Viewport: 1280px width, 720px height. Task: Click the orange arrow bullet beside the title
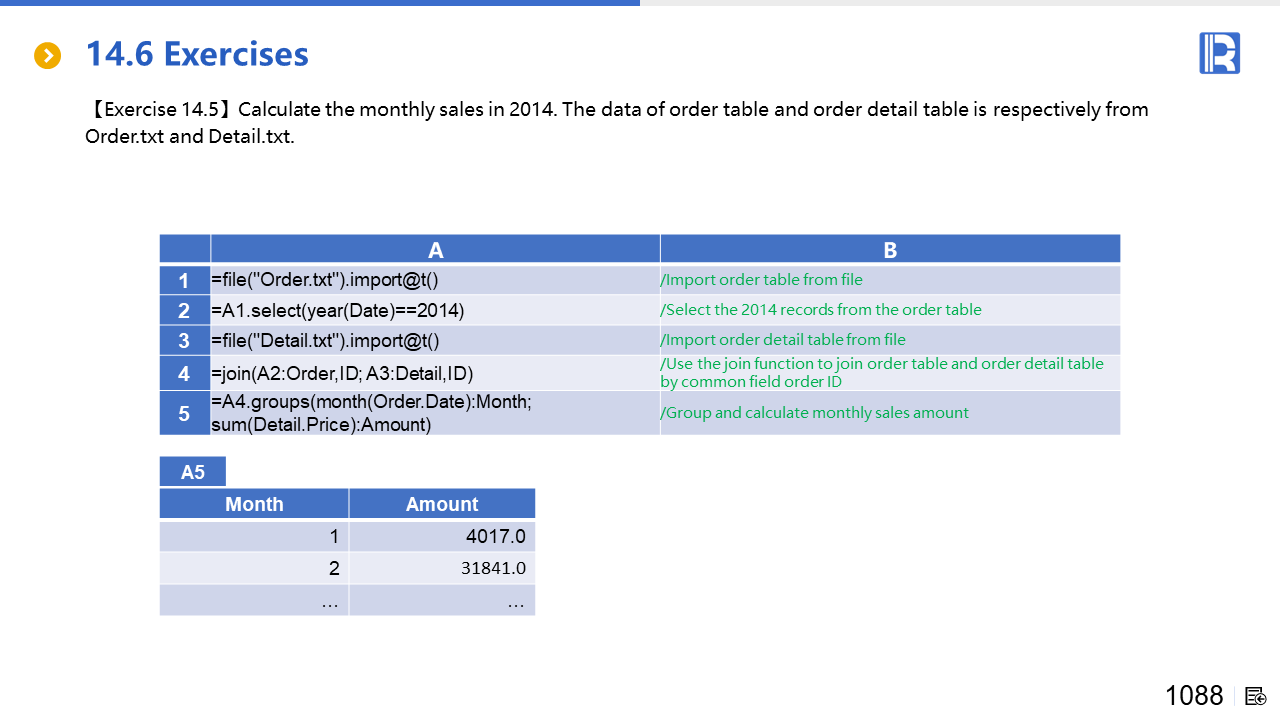coord(47,56)
